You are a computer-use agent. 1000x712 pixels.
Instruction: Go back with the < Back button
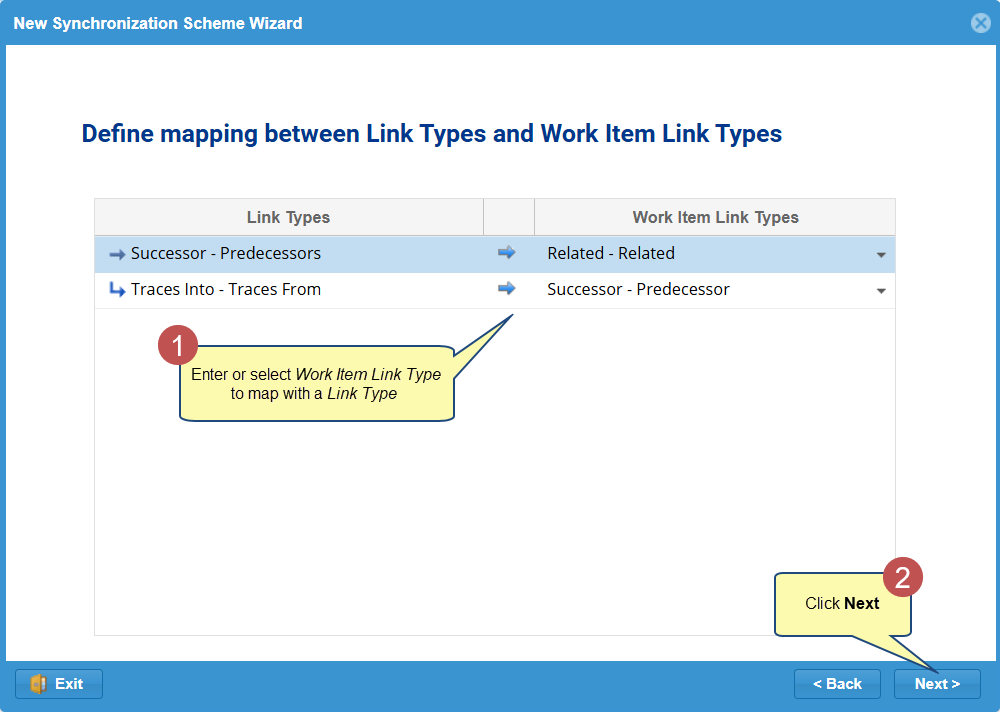837,684
